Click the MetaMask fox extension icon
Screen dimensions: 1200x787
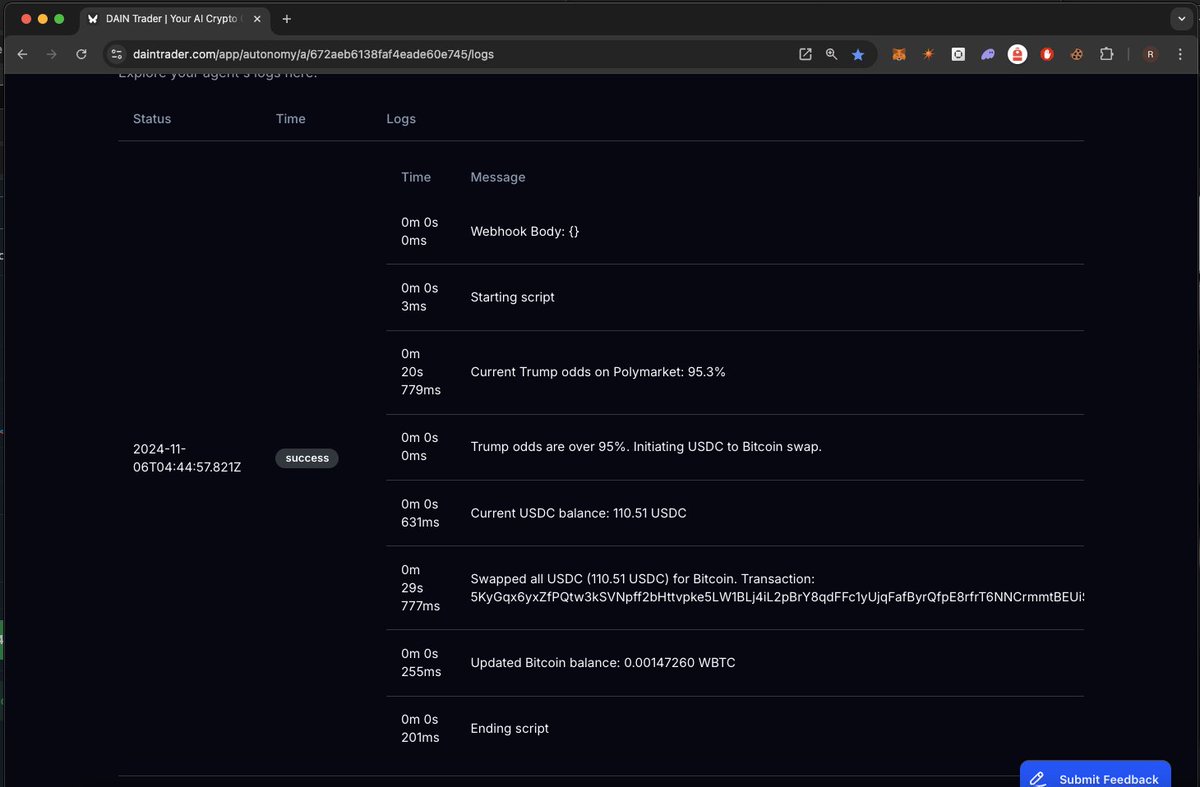click(x=899, y=54)
